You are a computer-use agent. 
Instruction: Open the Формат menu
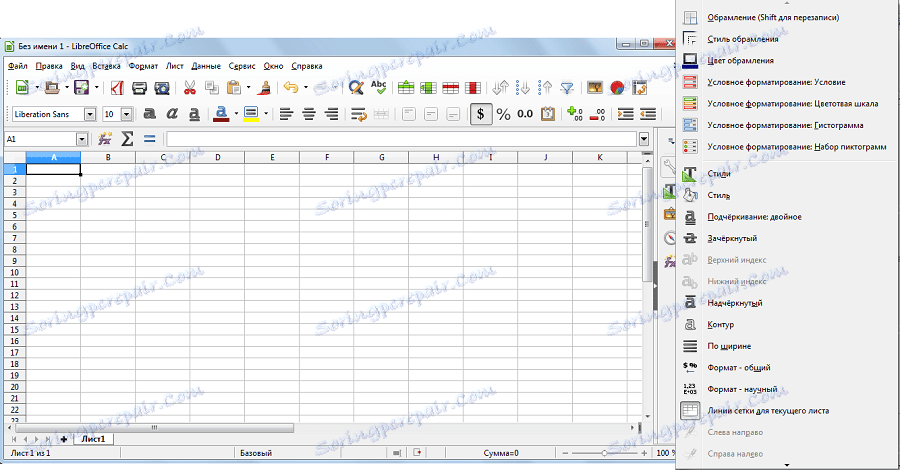coord(143,65)
